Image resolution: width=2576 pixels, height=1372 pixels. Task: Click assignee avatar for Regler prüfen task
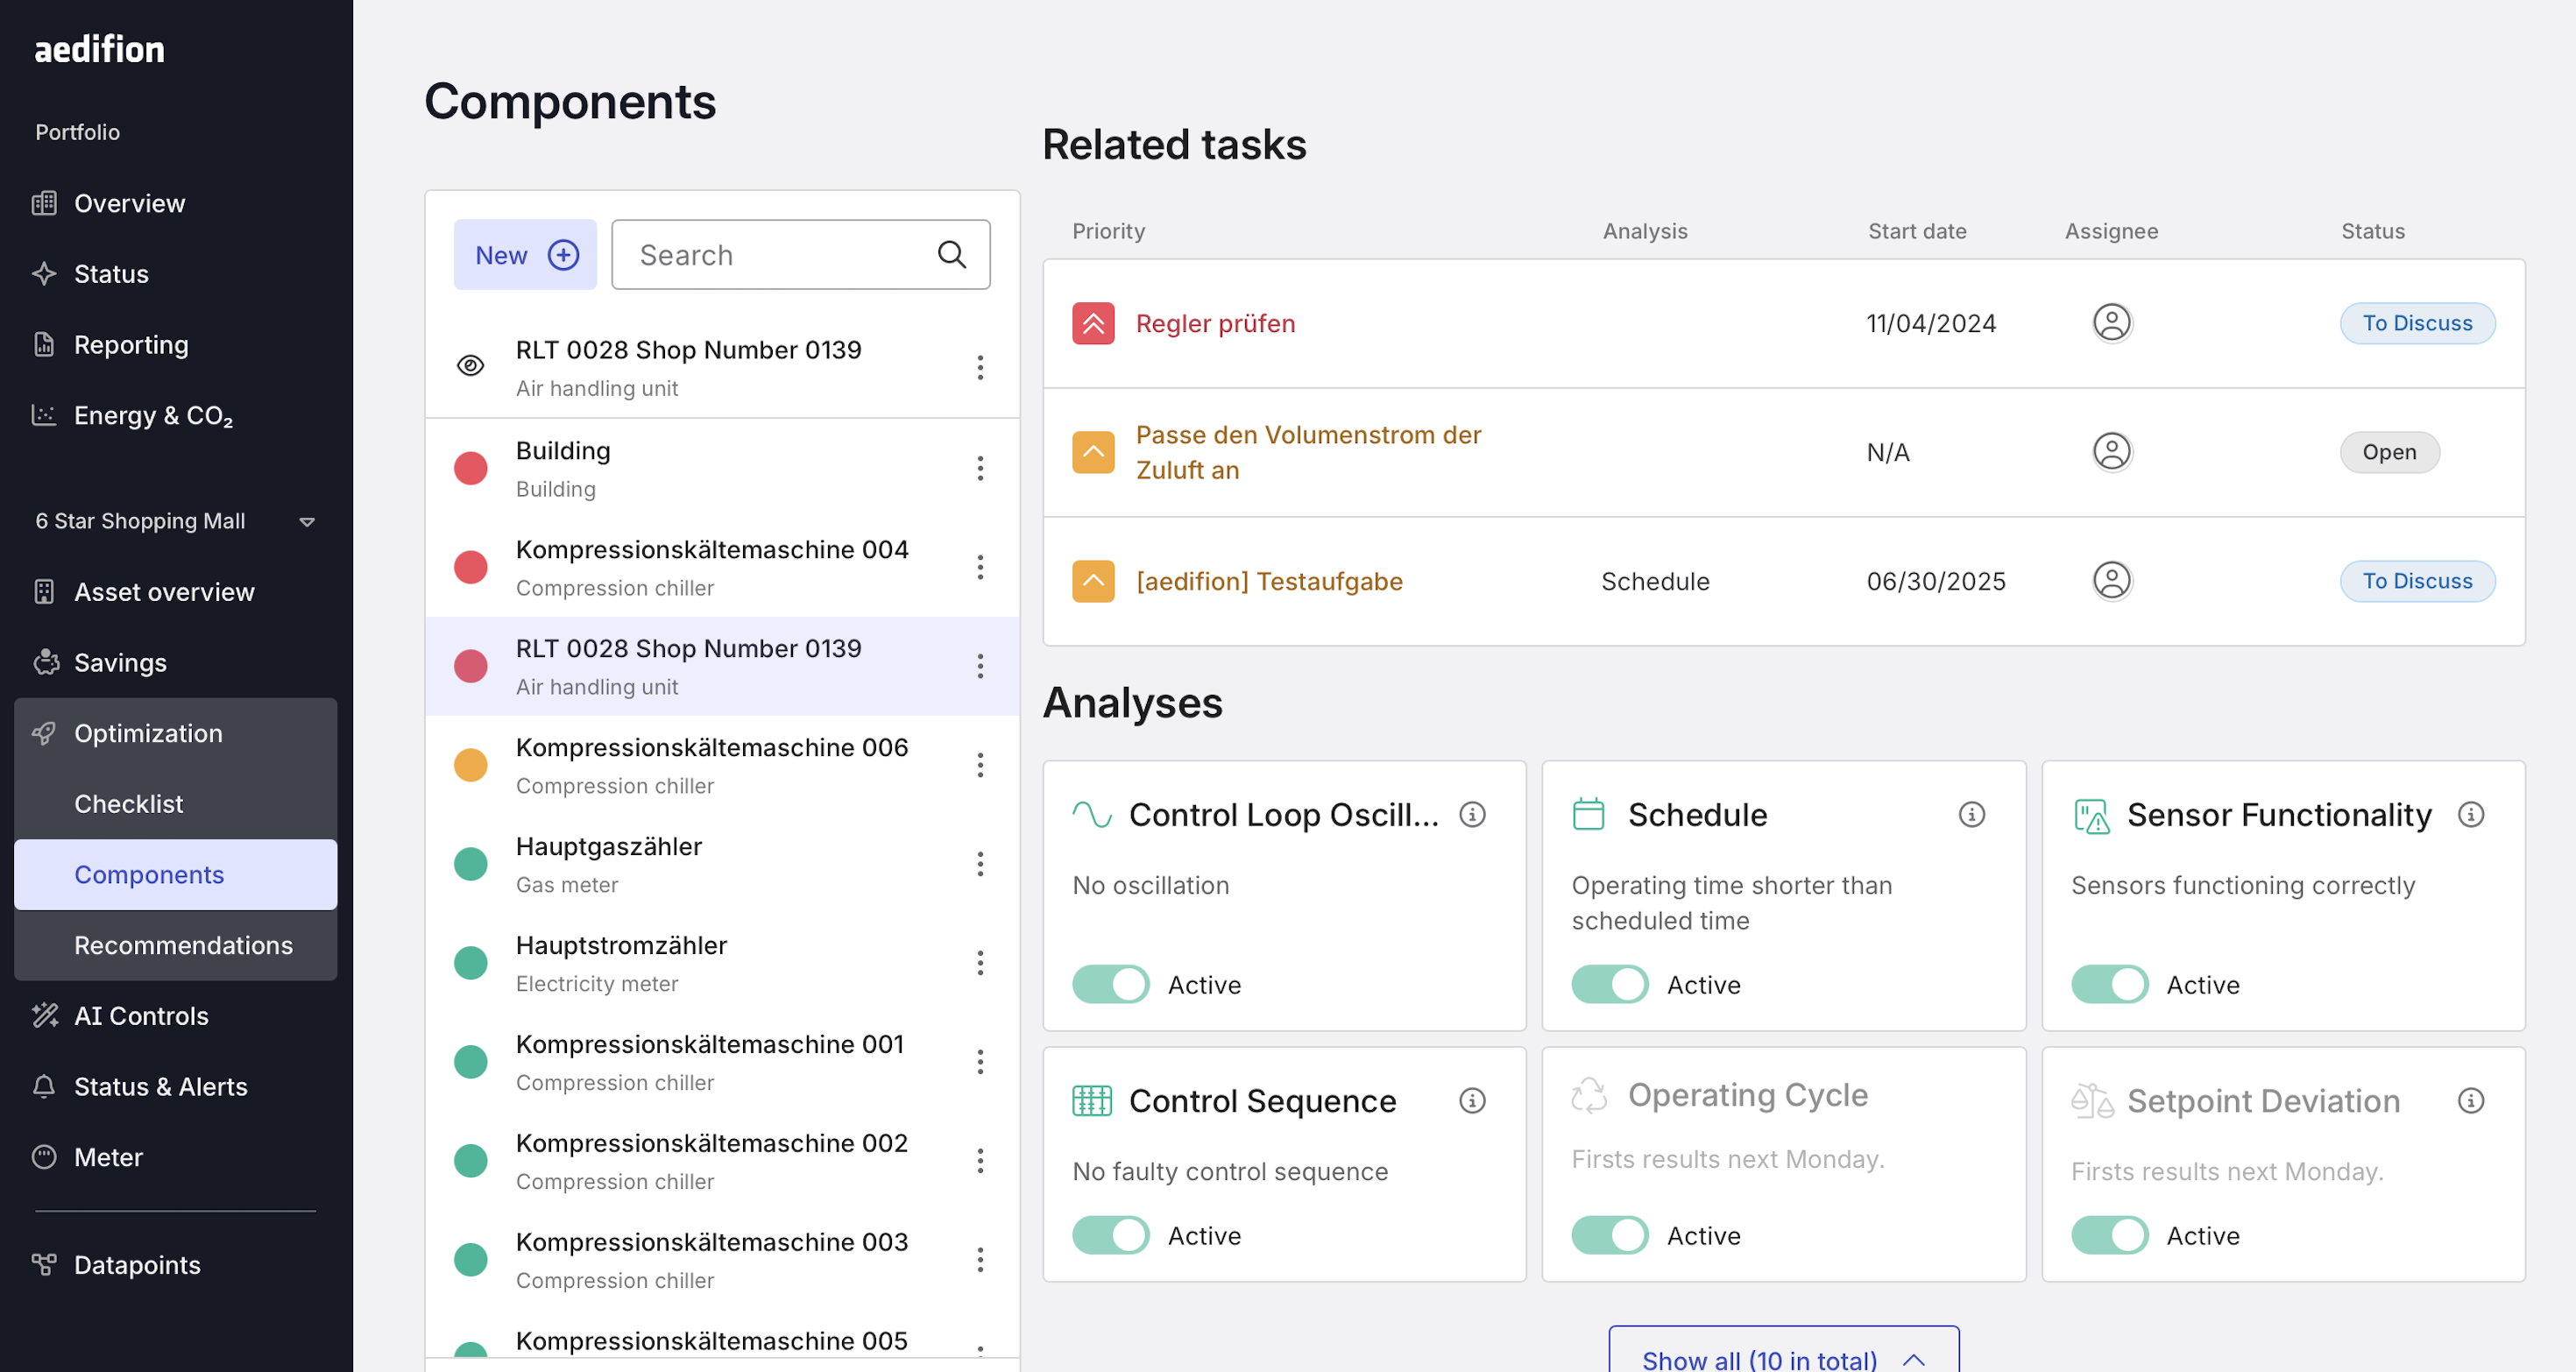(2111, 323)
